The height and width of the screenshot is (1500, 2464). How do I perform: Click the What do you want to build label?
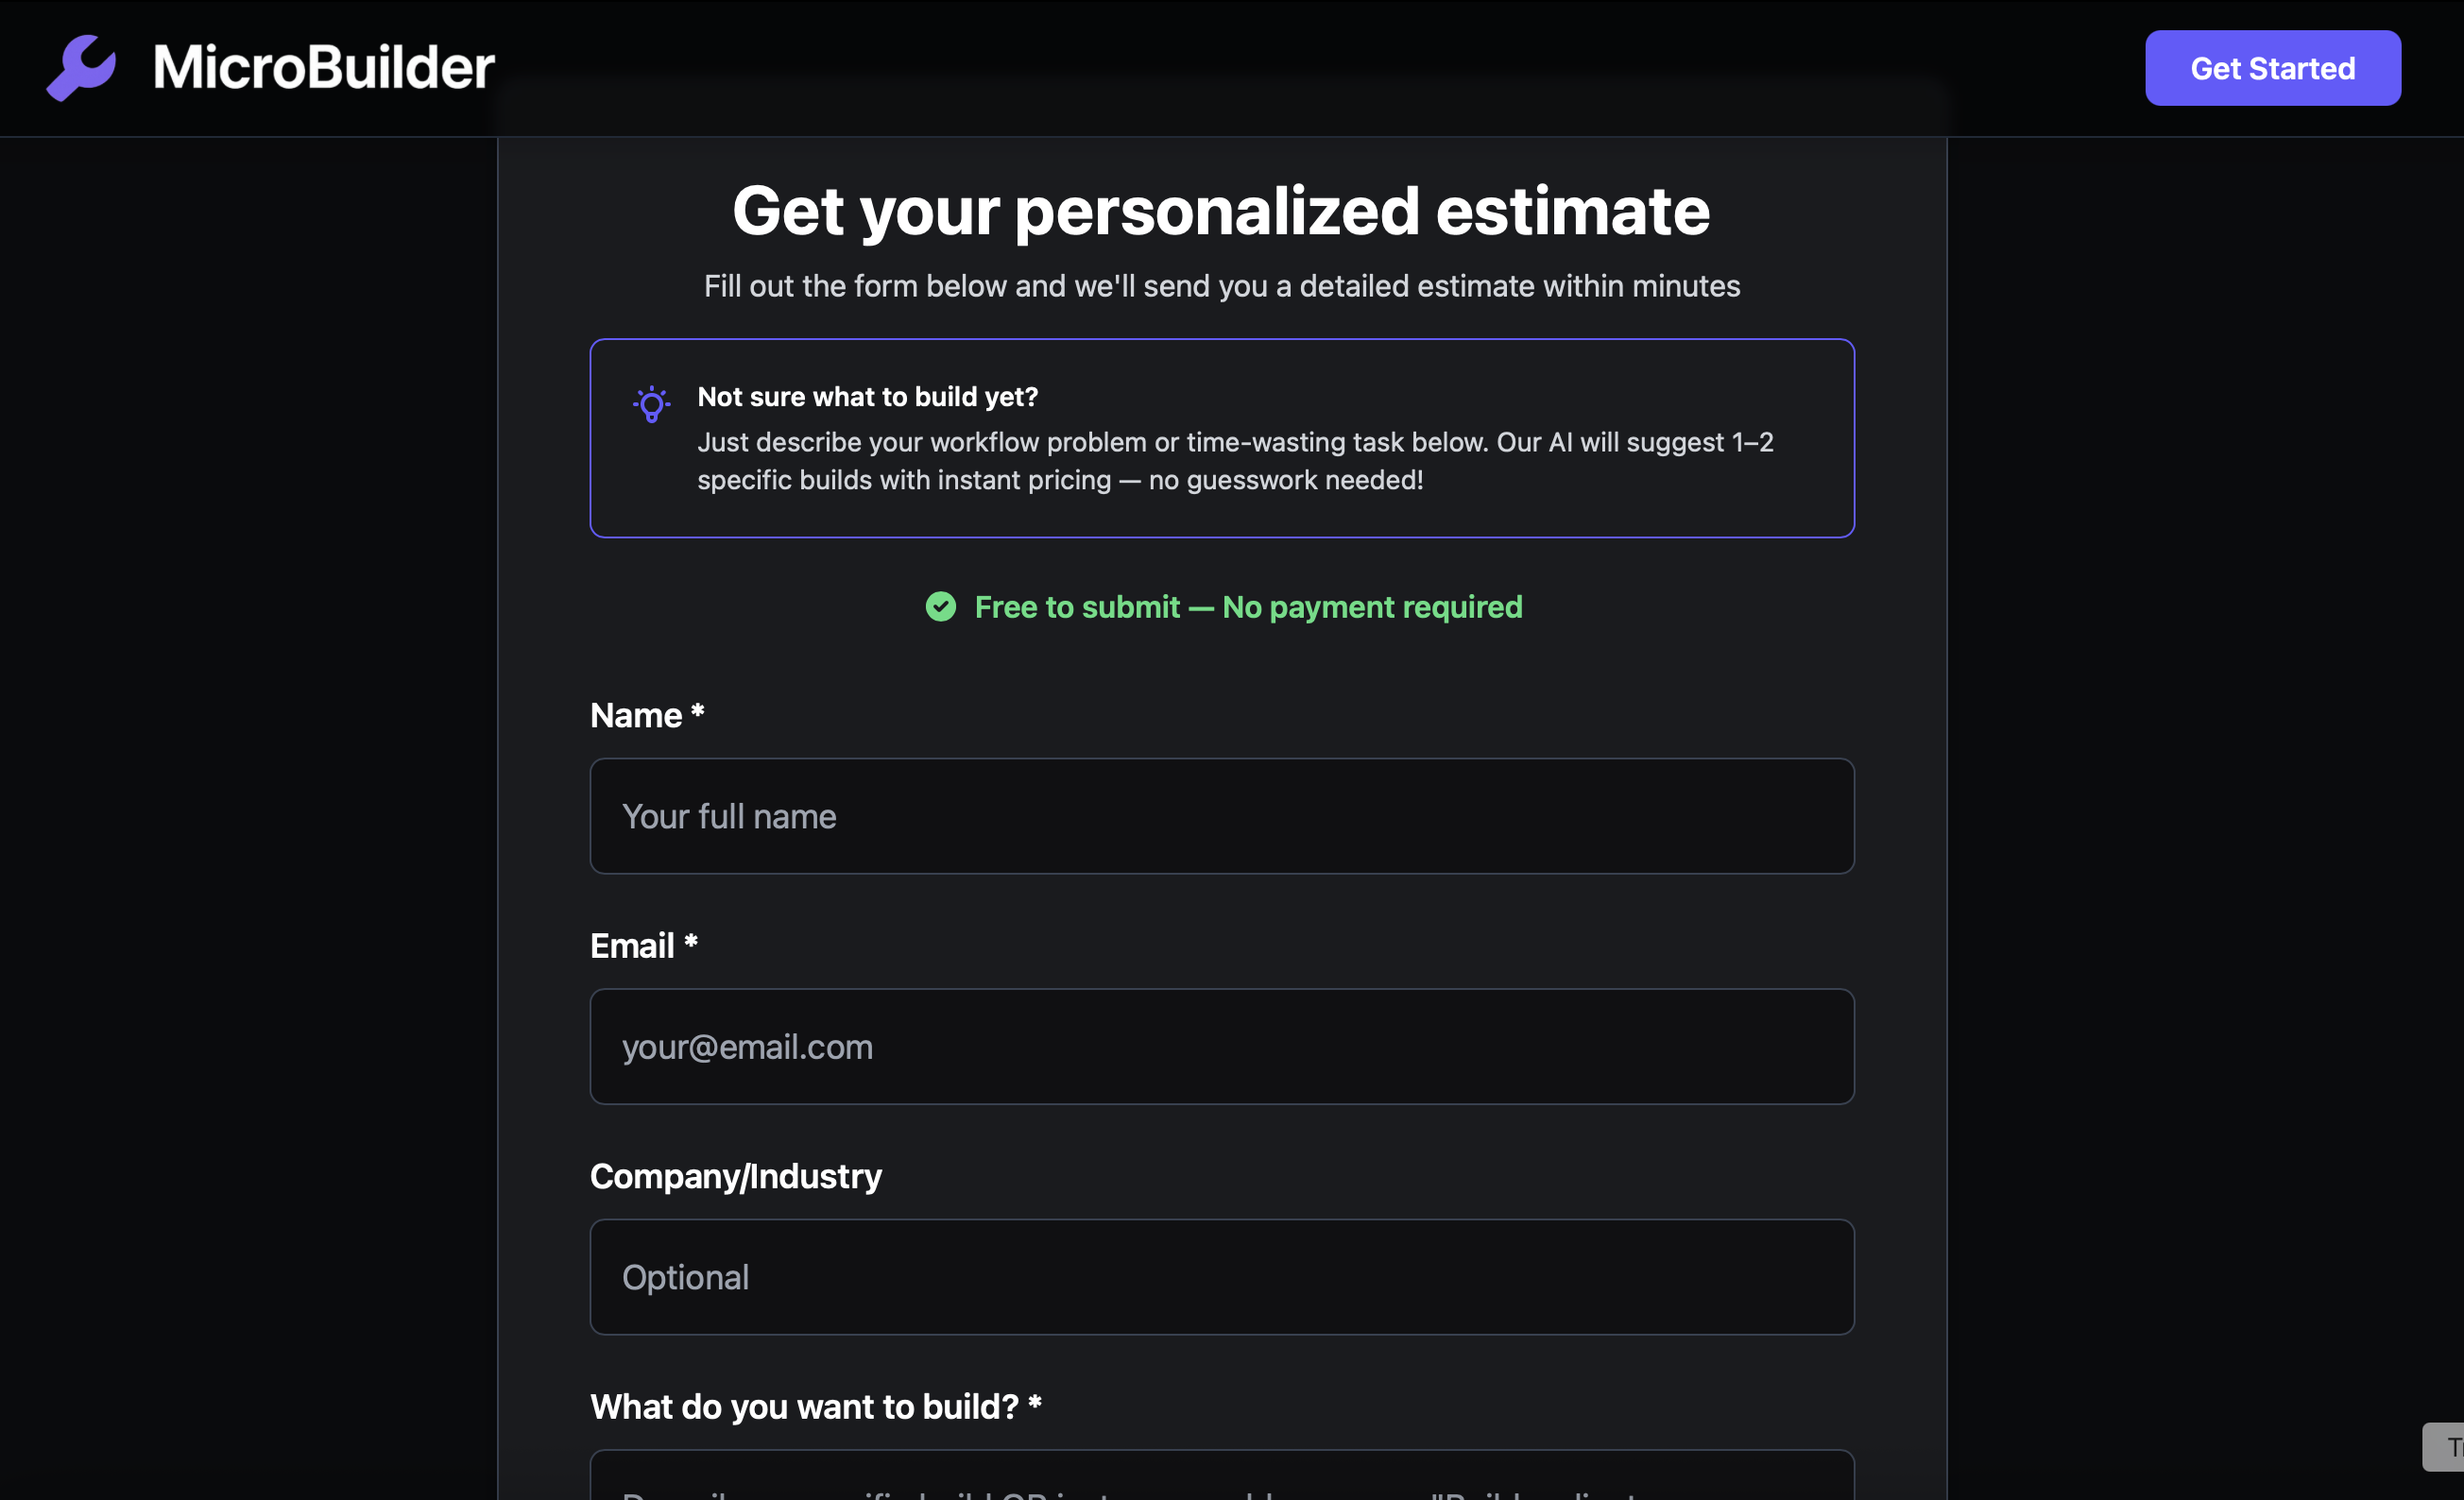pyautogui.click(x=804, y=1406)
